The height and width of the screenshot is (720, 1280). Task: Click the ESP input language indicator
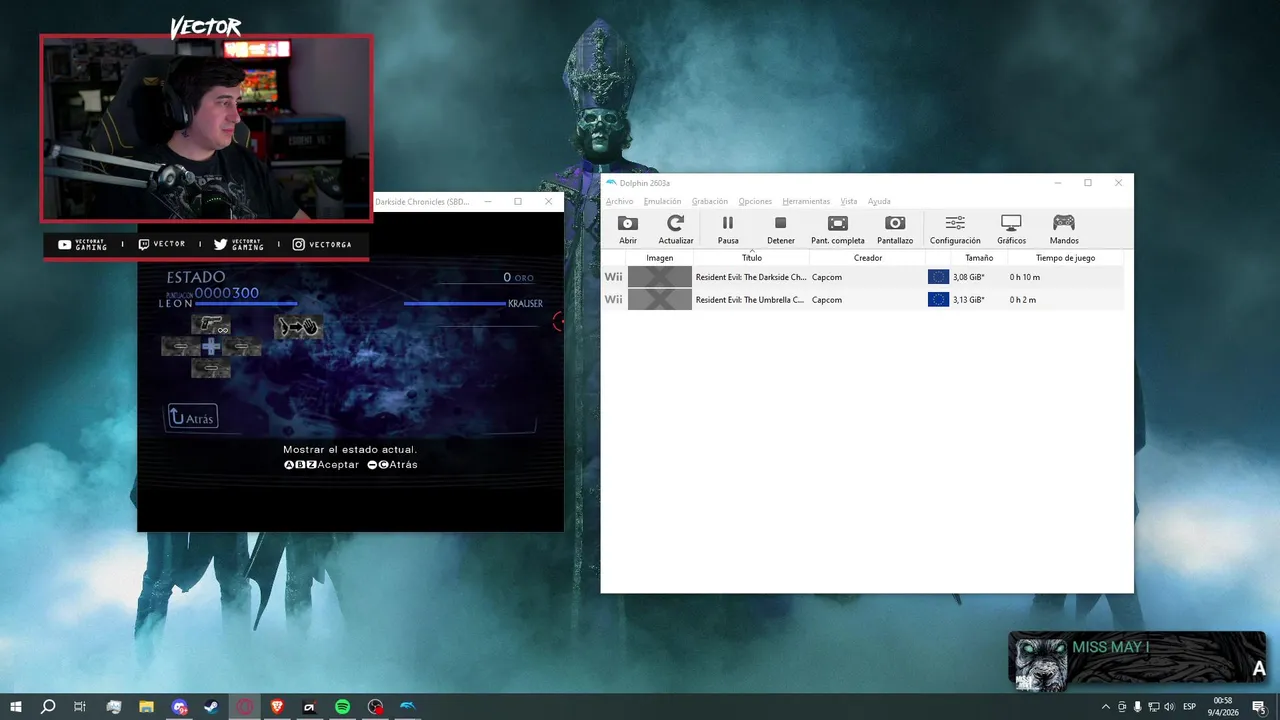tap(1190, 707)
